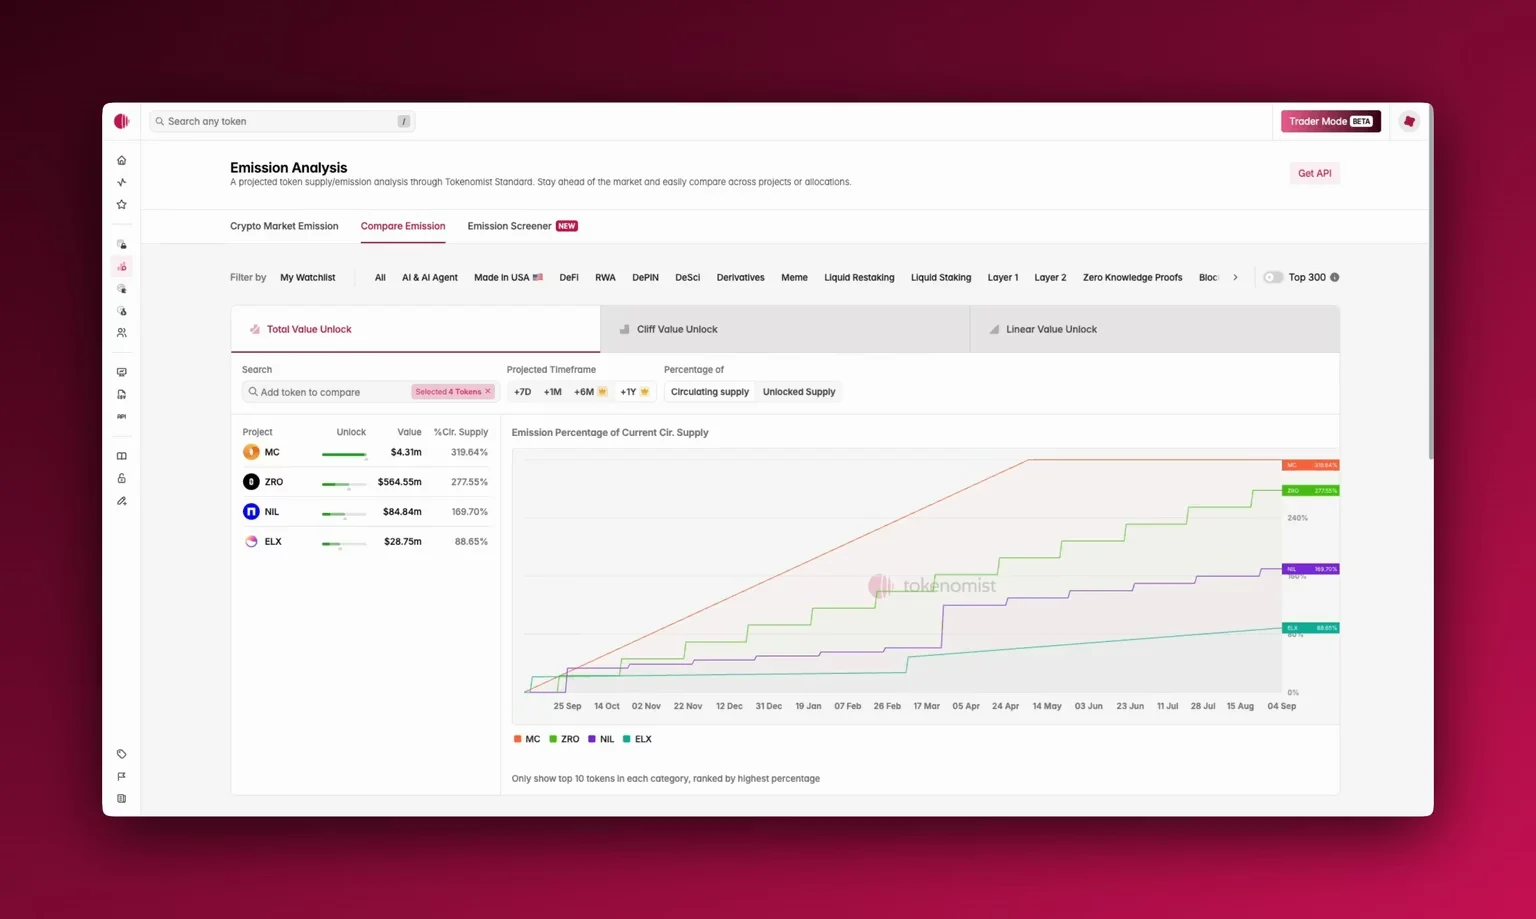Image resolution: width=1536 pixels, height=919 pixels.
Task: Switch to Crypto Market Emission tab
Action: point(284,226)
